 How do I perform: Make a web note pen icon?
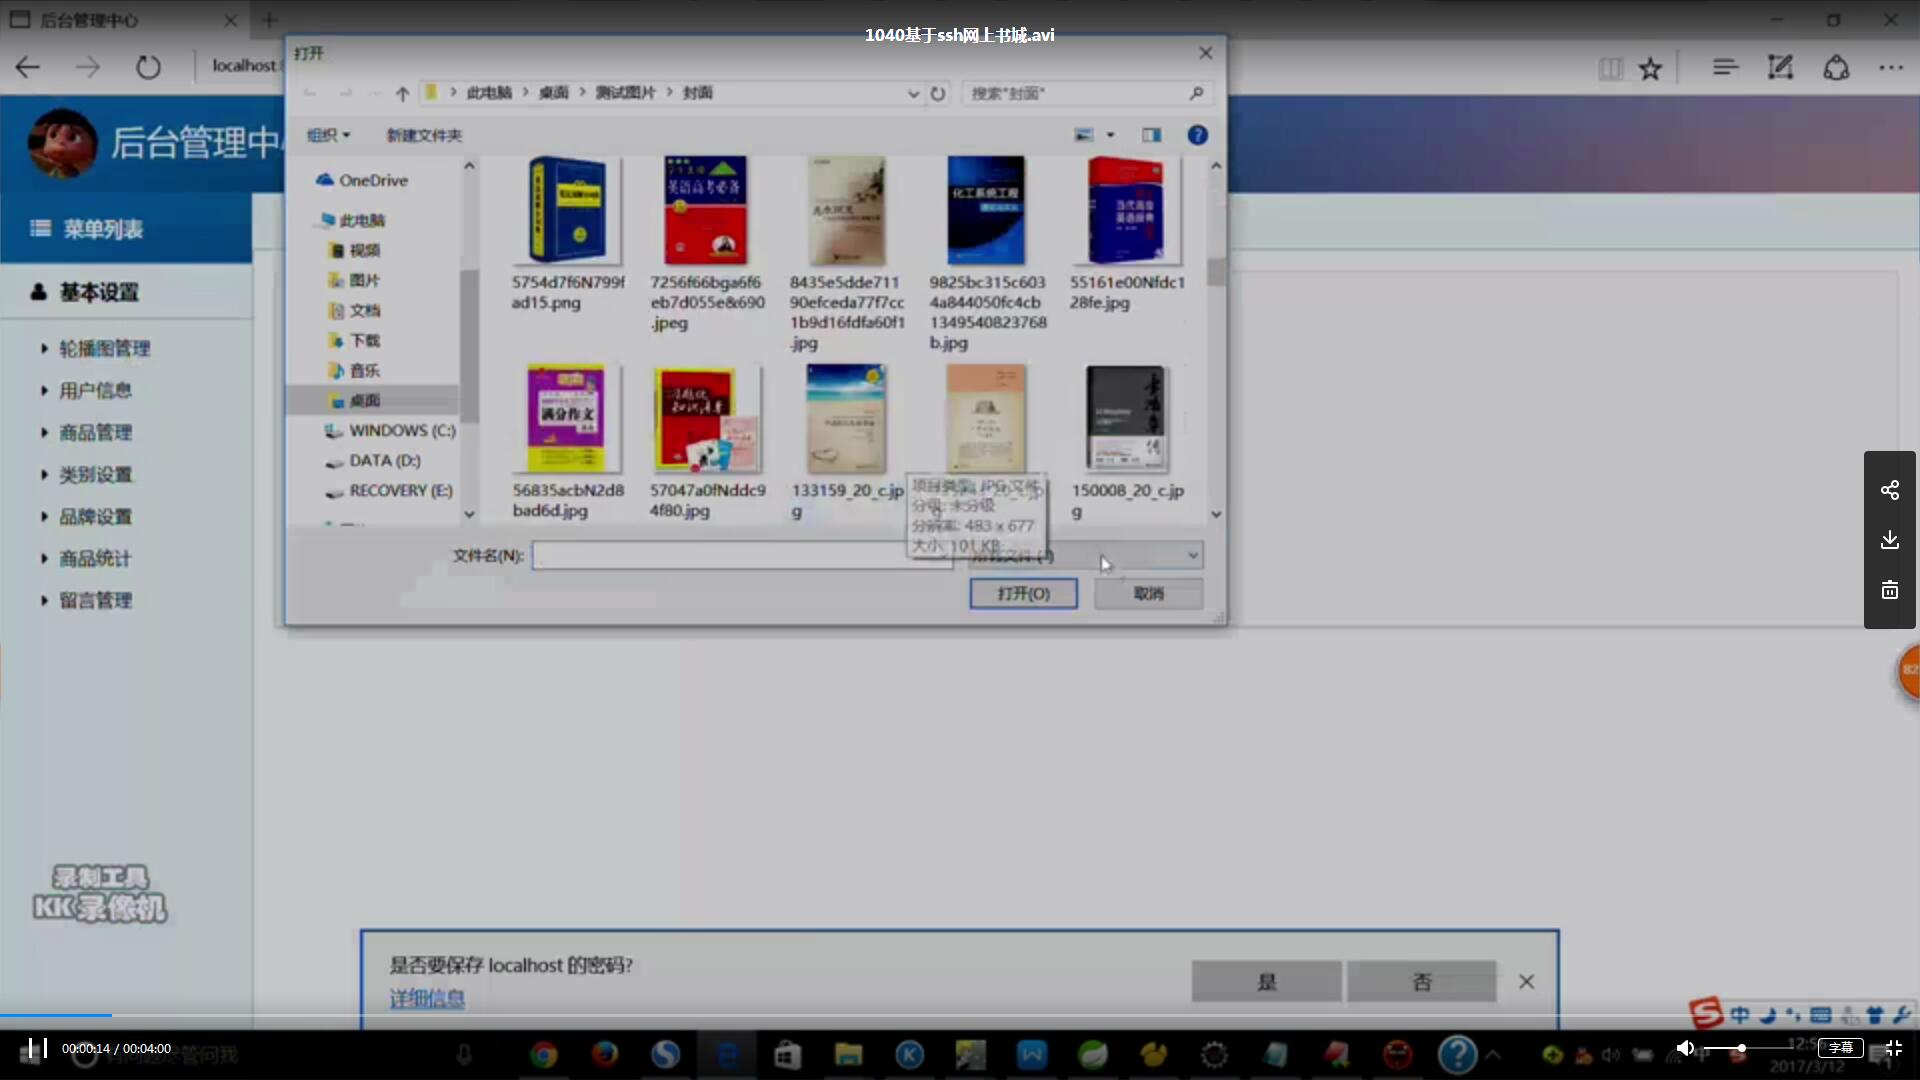click(1780, 67)
